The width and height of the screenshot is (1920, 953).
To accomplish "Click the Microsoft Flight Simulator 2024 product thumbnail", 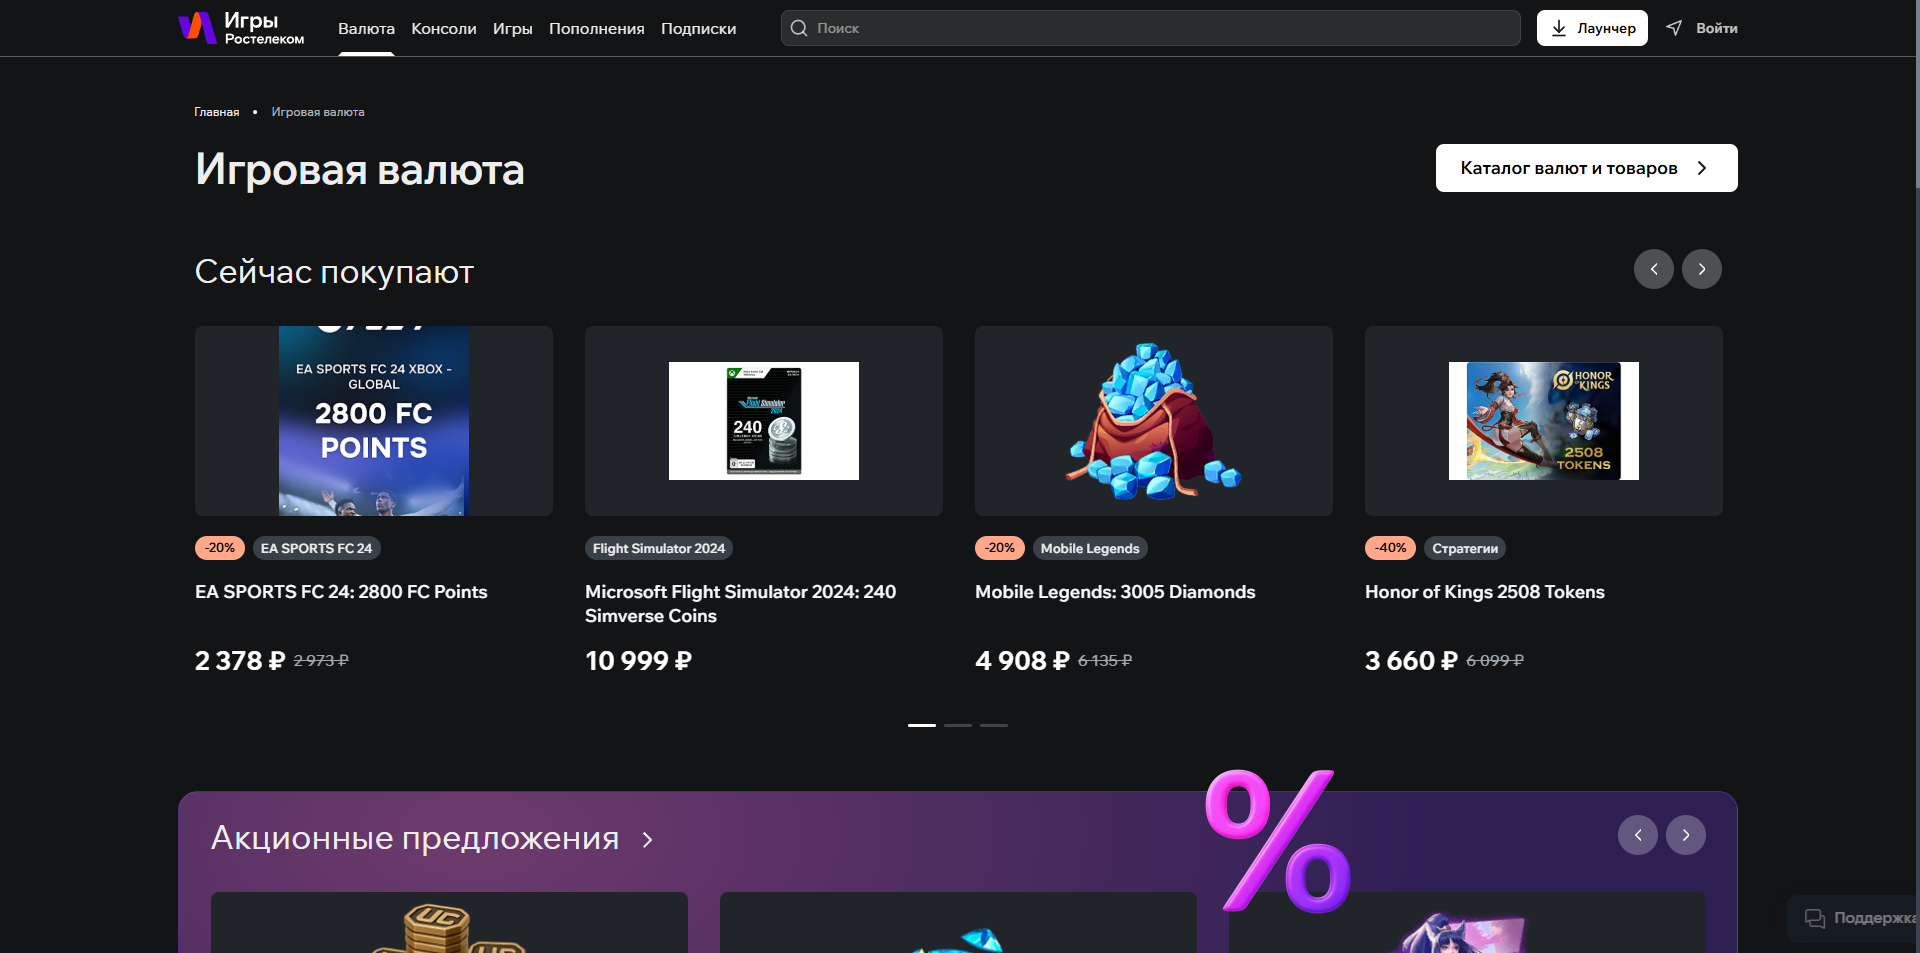I will click(x=763, y=421).
